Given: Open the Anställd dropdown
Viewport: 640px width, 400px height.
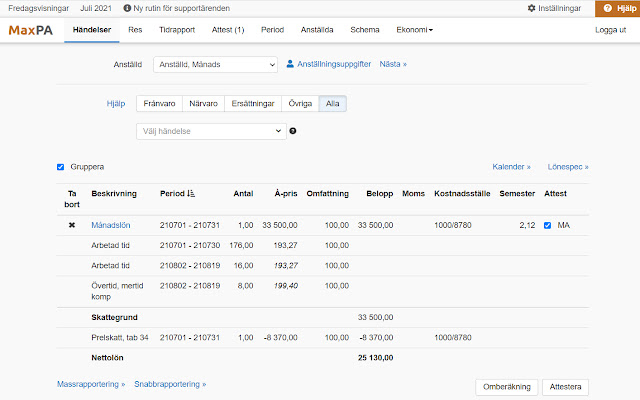Looking at the screenshot, I should tap(216, 64).
